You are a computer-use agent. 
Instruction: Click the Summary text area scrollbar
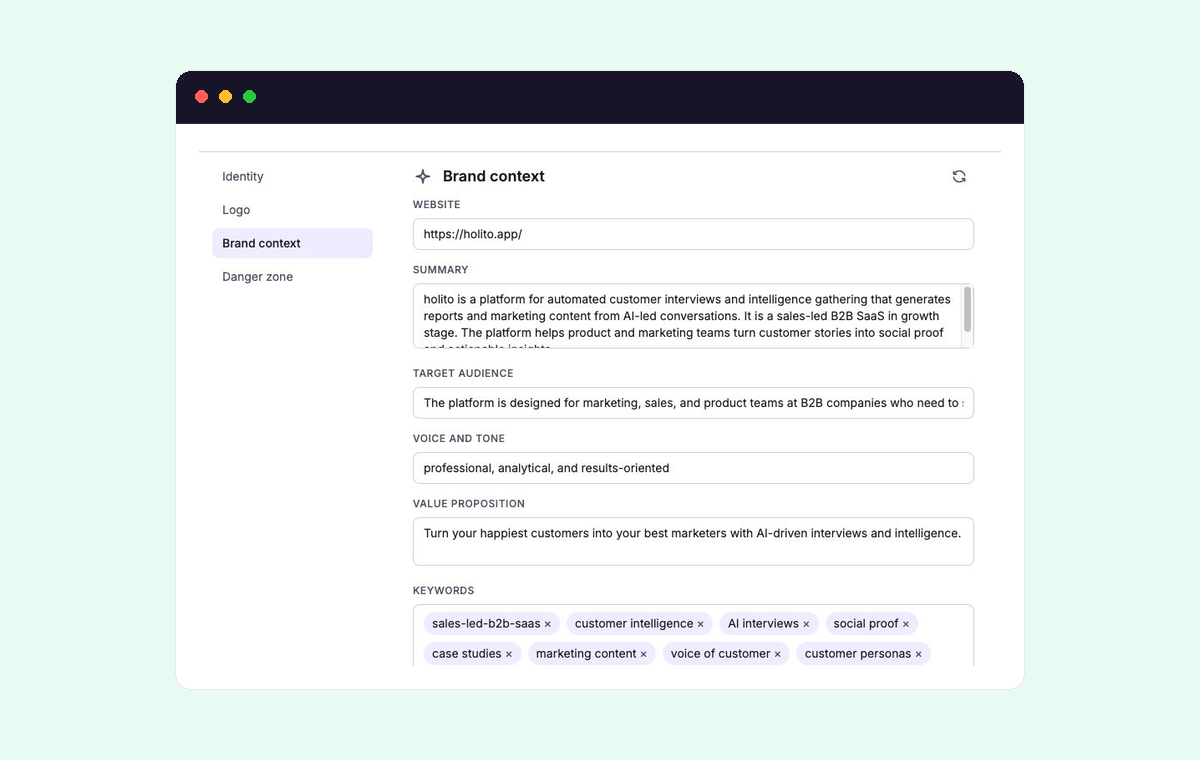pos(967,310)
